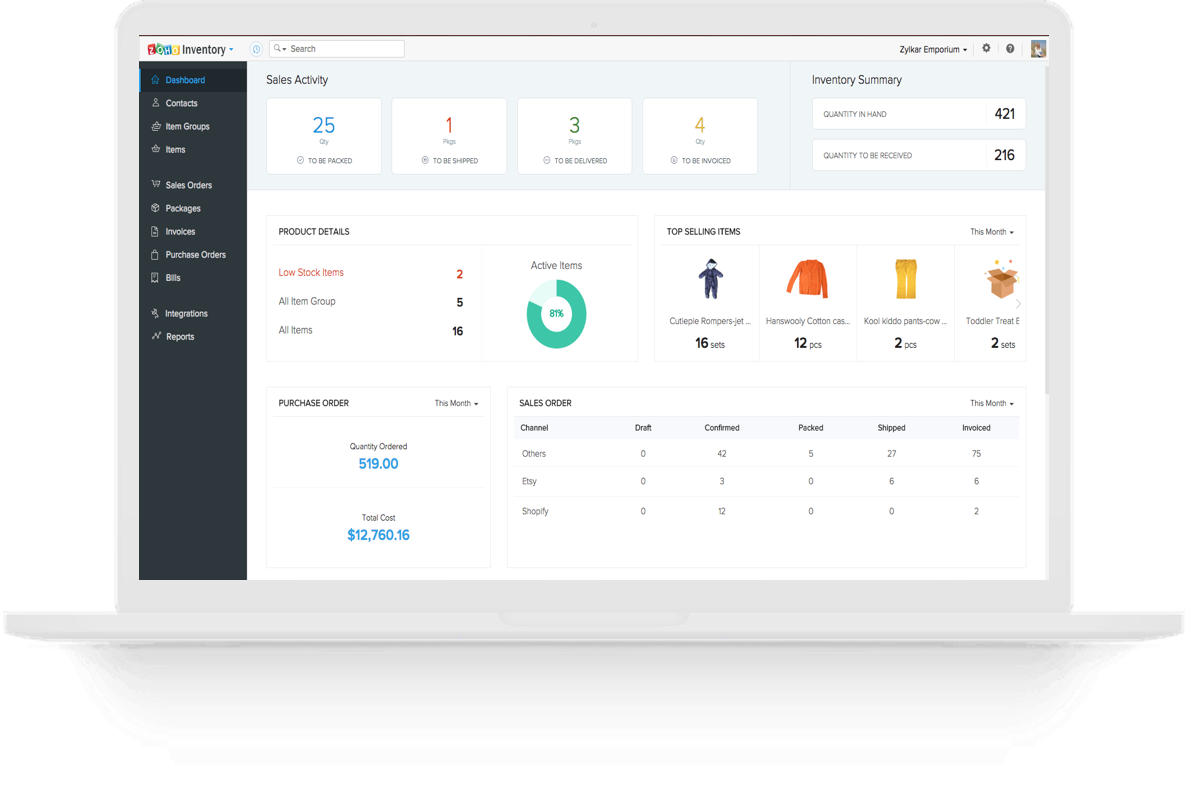The width and height of the screenshot is (1188, 805).
Task: Open Sales Orders in the sidebar
Action: click(188, 185)
